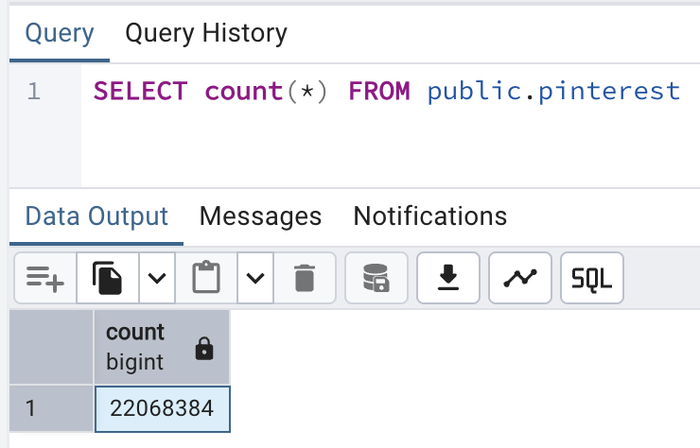The image size is (700, 448).
Task: Copy selected data with Copy icon
Action: click(107, 277)
